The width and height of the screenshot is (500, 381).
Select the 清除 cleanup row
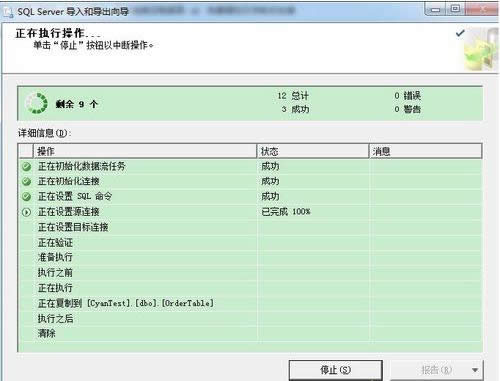tap(250, 333)
